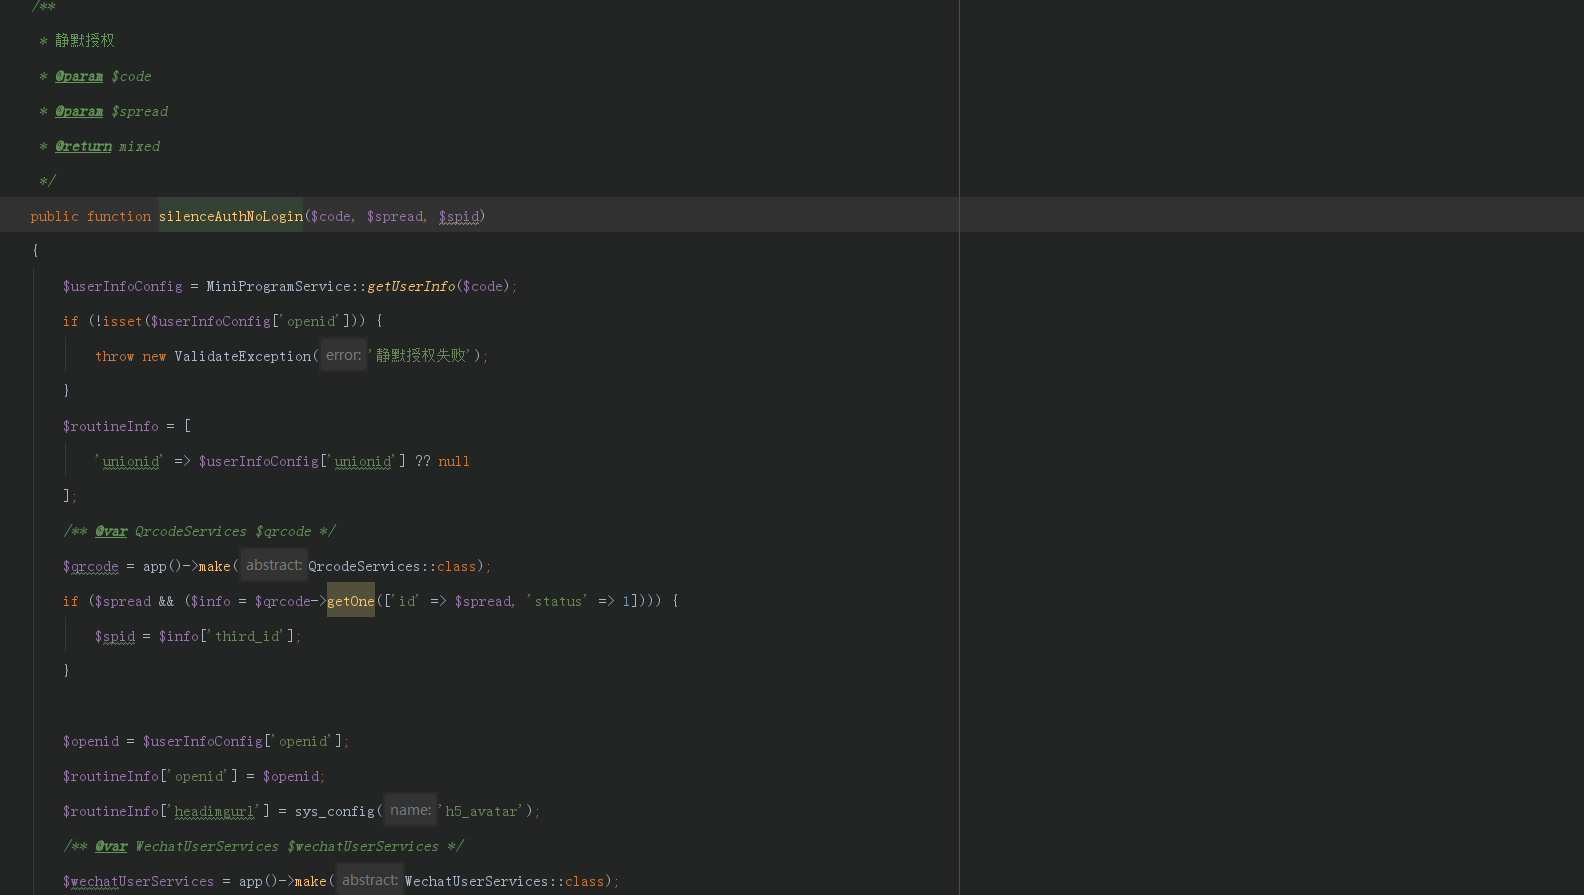Screen dimensions: 1584x895
Task: Click the $routineInfo array assignment variable
Action: (111, 426)
